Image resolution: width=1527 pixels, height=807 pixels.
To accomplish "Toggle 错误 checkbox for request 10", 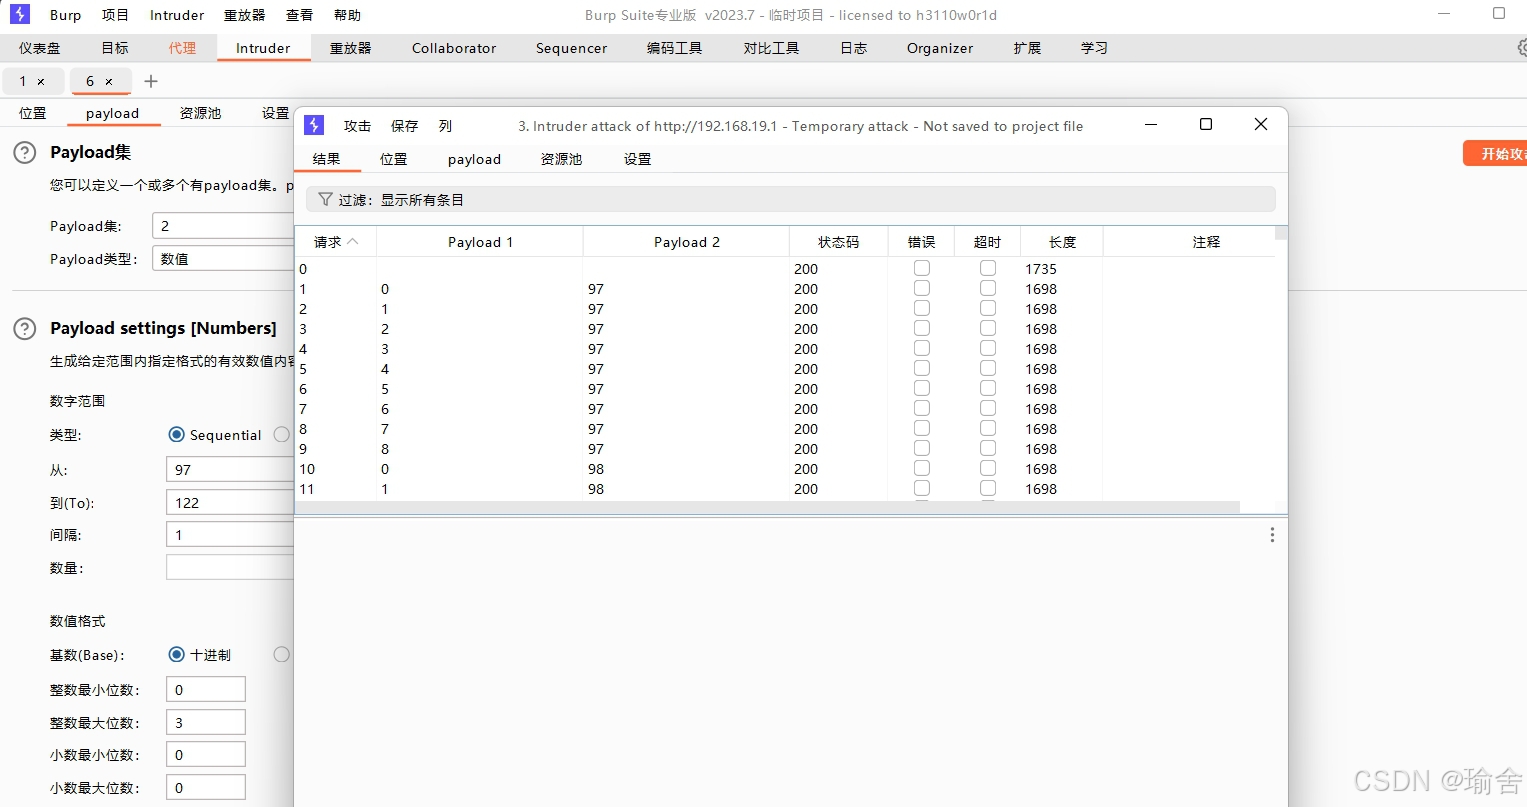I will pos(922,468).
